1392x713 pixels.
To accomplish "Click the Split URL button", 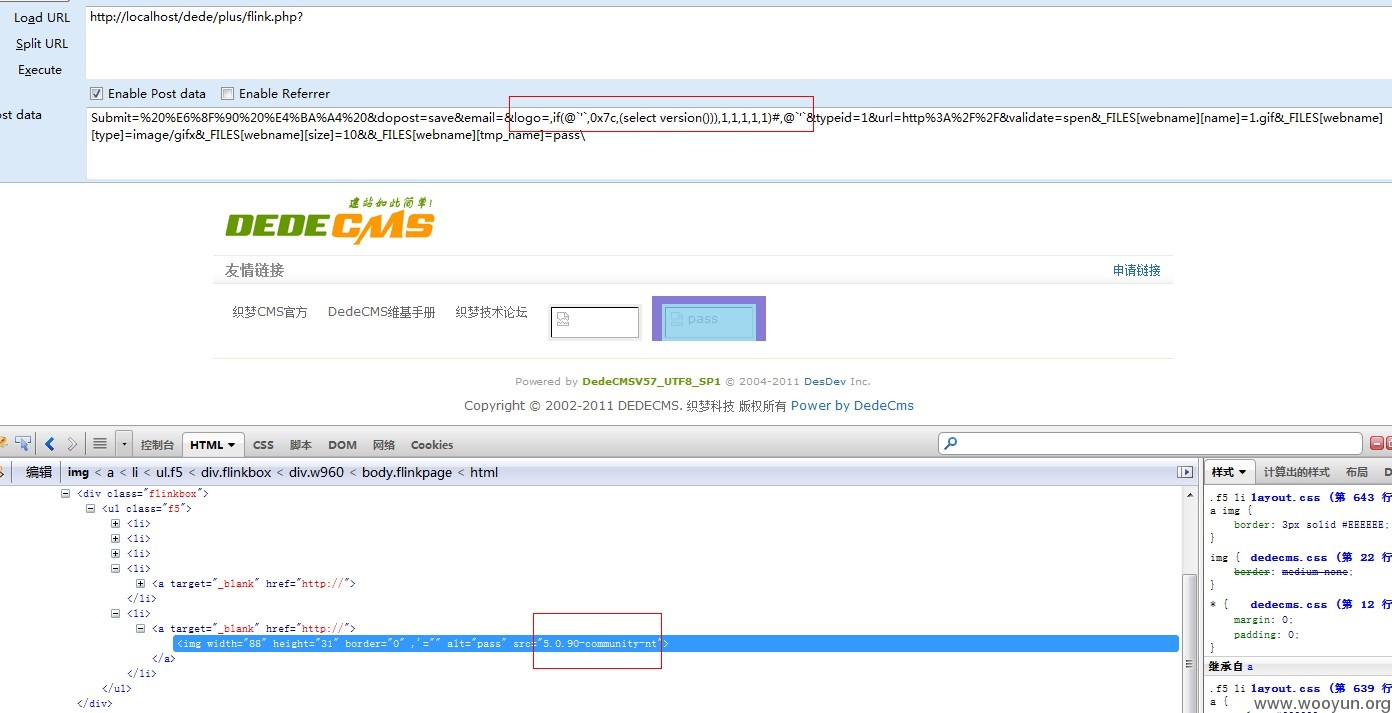I will point(42,43).
